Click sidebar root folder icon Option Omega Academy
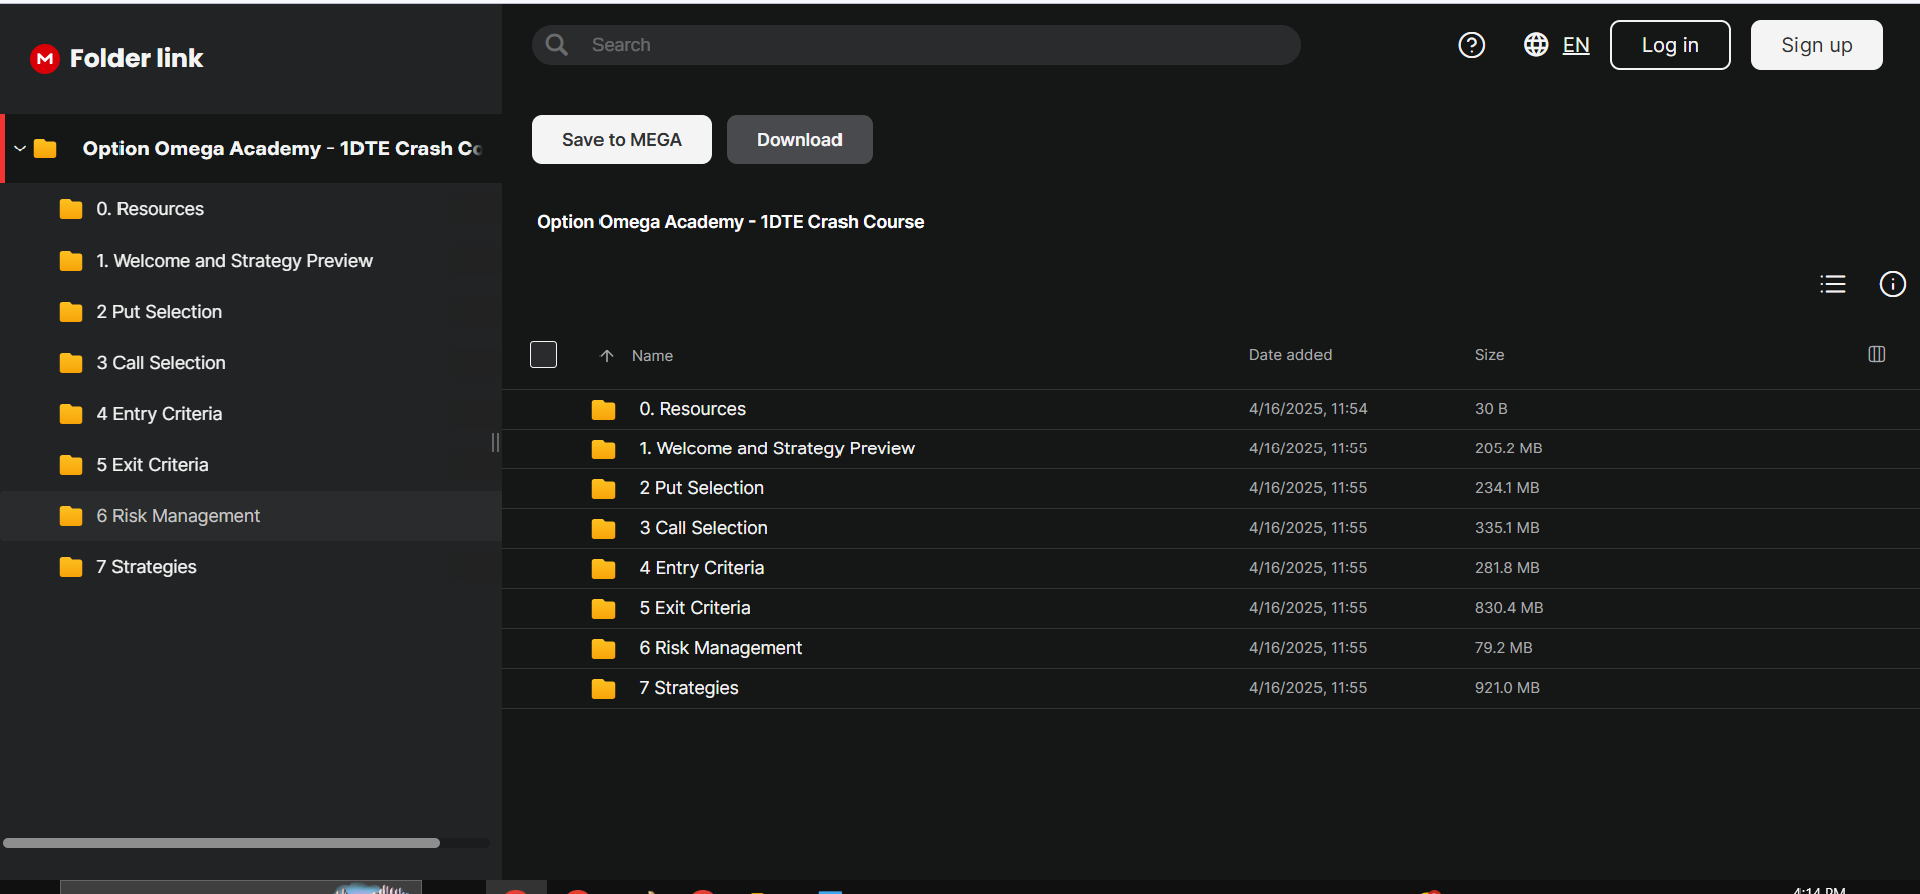 (x=45, y=149)
